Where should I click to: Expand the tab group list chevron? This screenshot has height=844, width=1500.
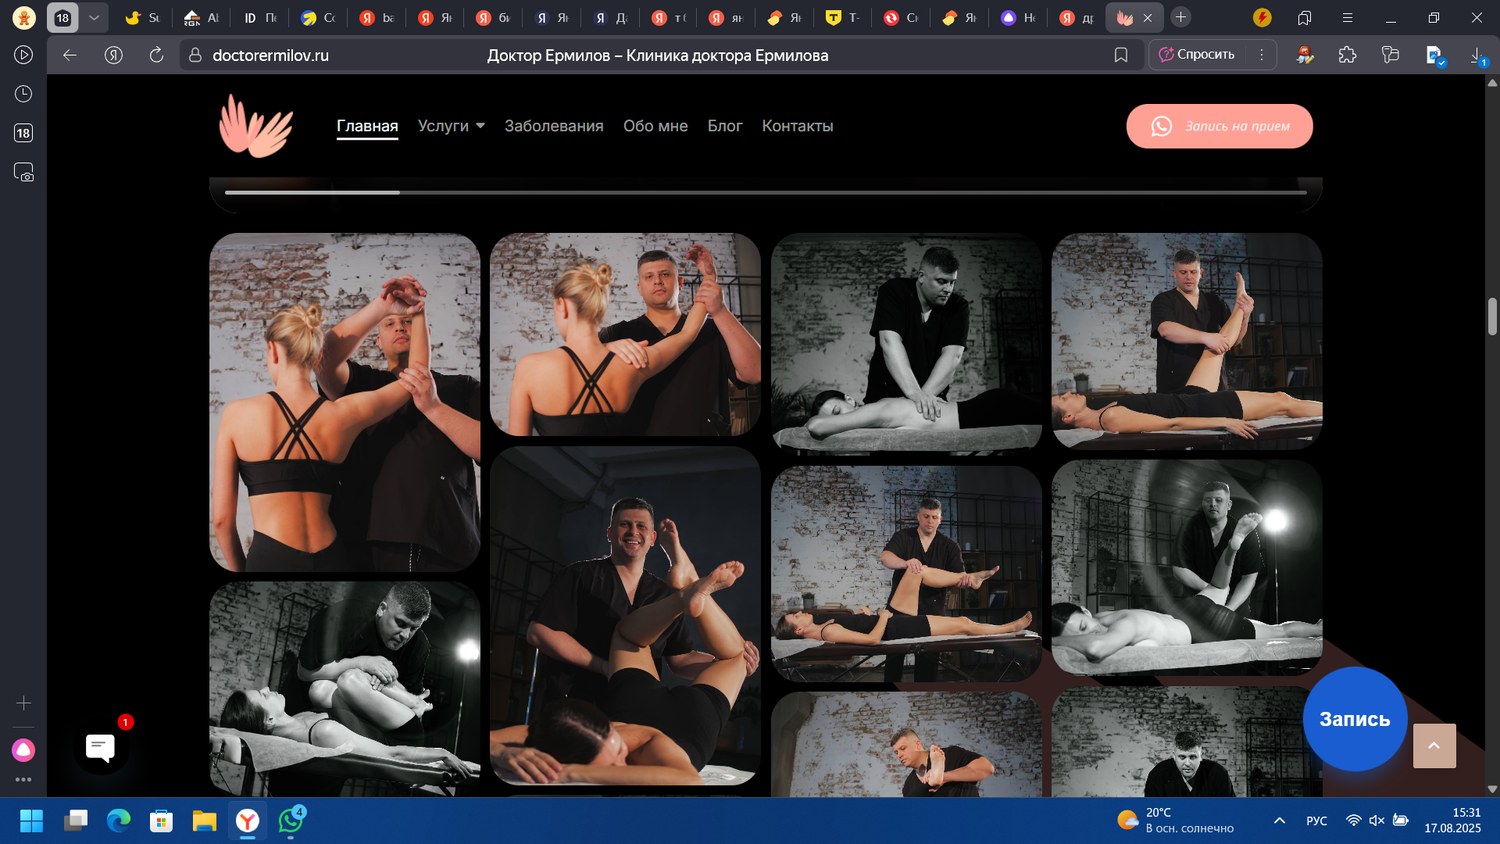click(94, 17)
